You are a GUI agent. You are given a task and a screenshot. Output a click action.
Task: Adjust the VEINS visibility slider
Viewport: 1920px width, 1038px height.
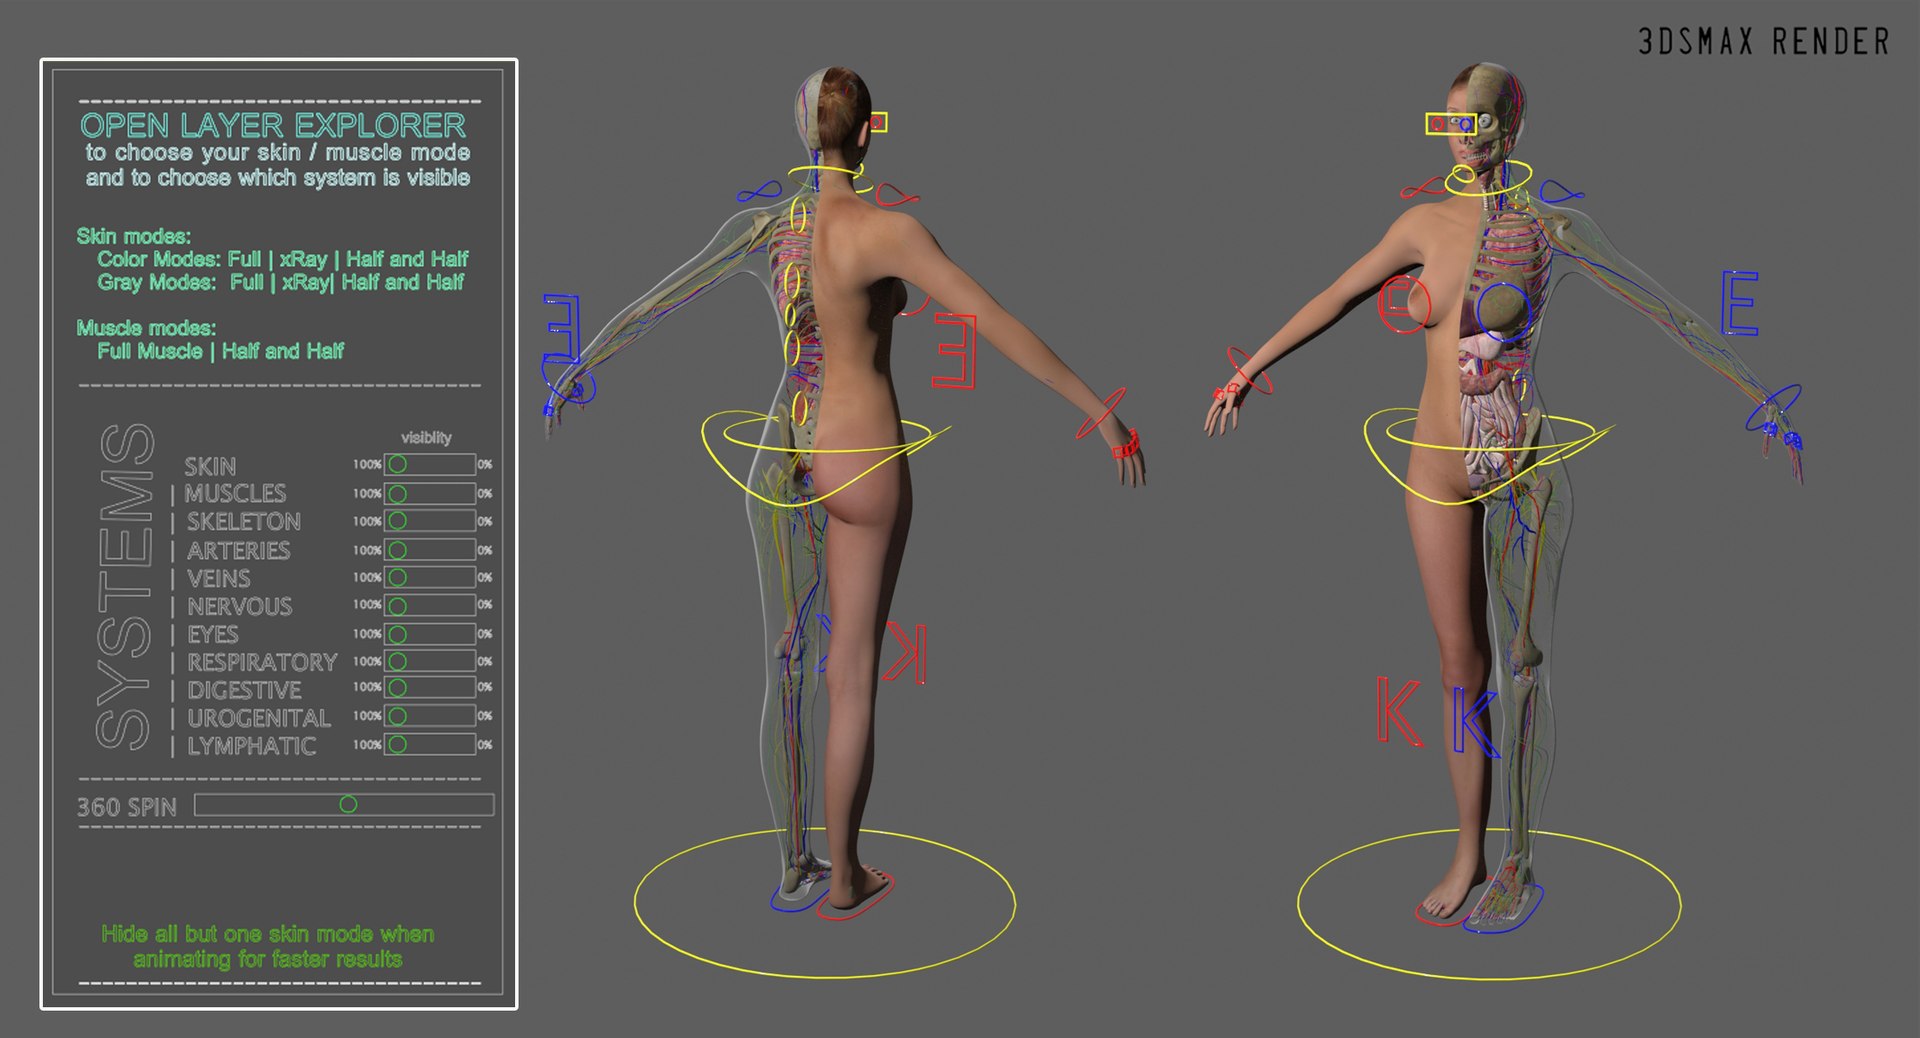click(x=430, y=577)
